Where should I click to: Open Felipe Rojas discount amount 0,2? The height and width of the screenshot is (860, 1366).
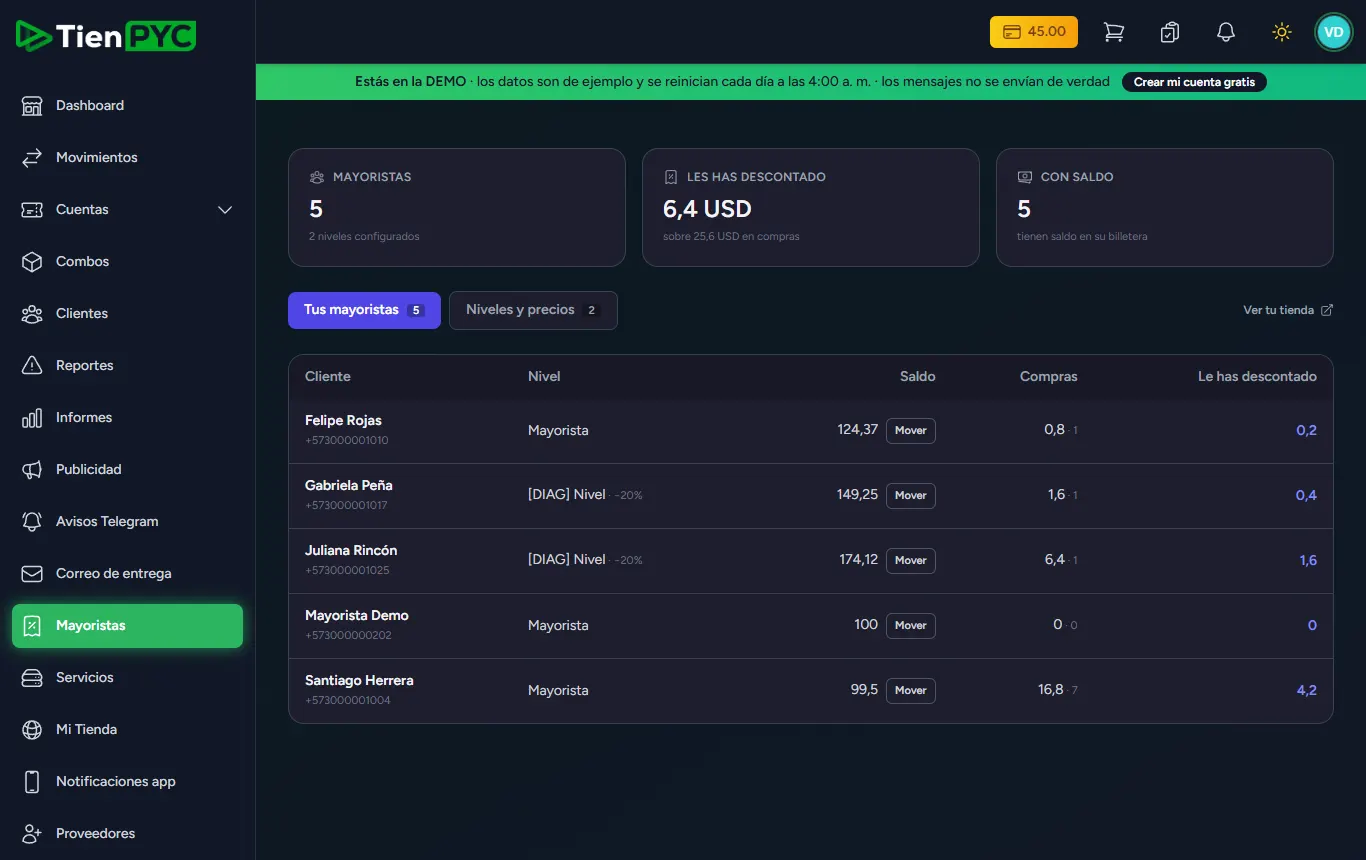pyautogui.click(x=1306, y=430)
